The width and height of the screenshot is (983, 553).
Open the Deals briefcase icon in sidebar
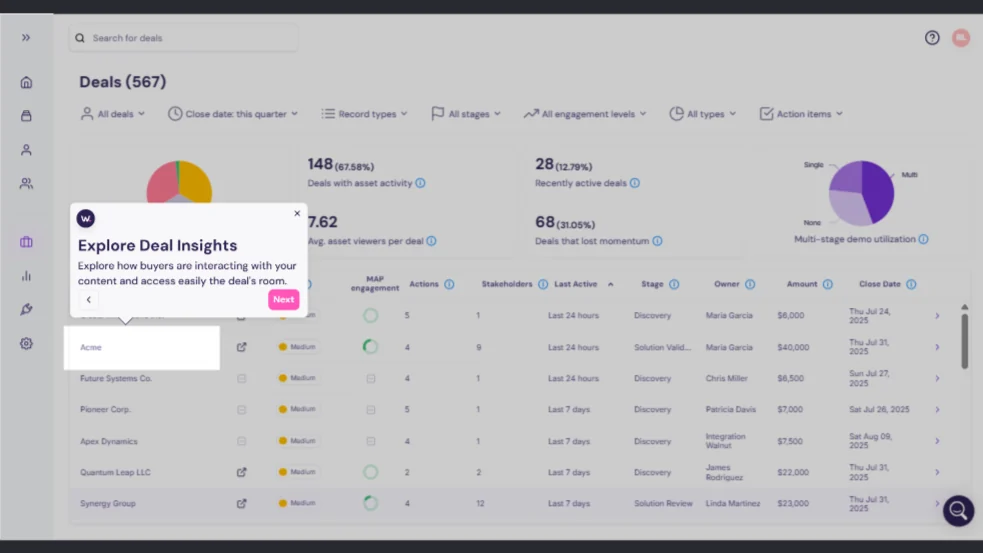point(26,242)
